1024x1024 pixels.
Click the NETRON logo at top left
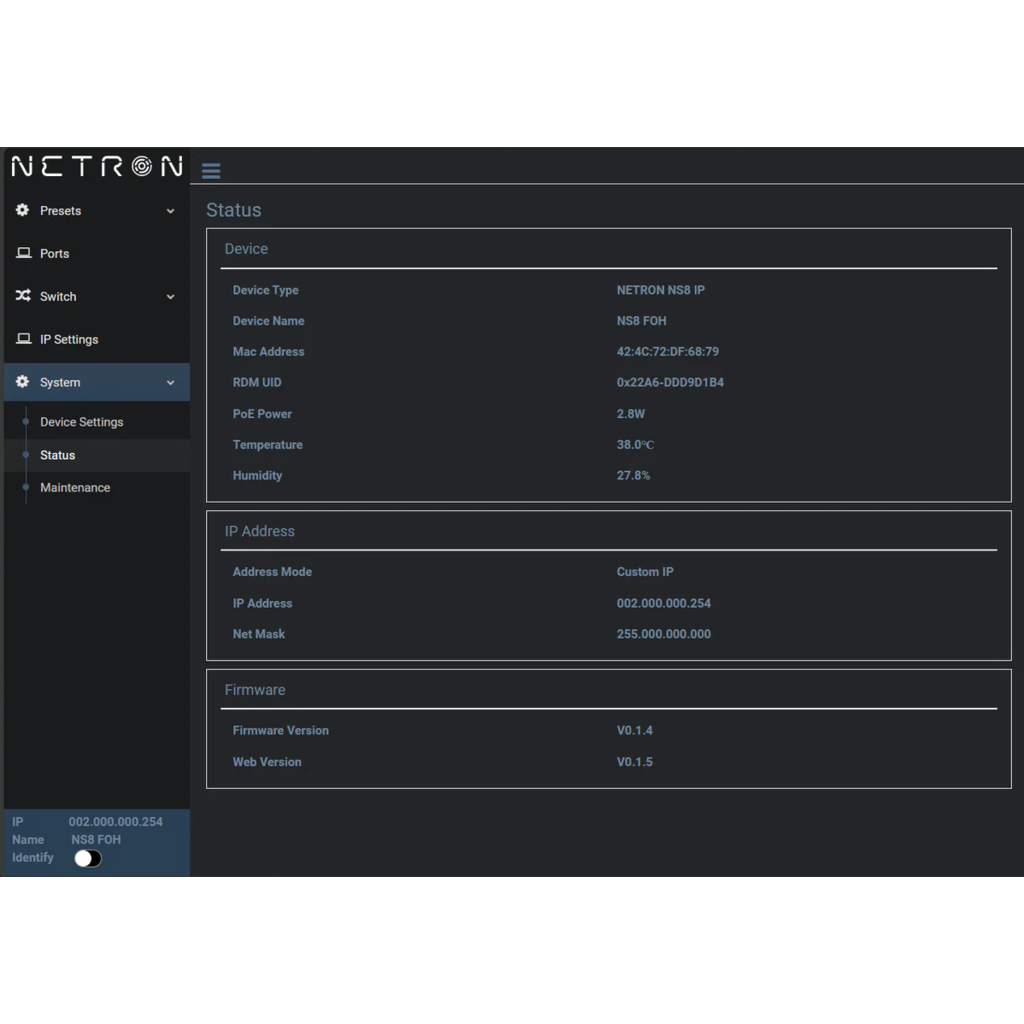pos(95,165)
